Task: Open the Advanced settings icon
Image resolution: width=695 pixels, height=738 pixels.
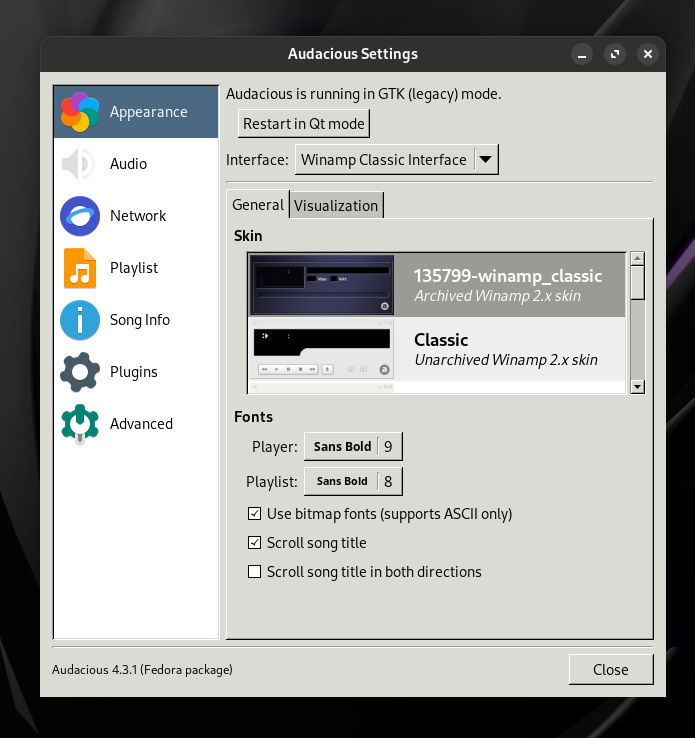Action: [x=80, y=424]
